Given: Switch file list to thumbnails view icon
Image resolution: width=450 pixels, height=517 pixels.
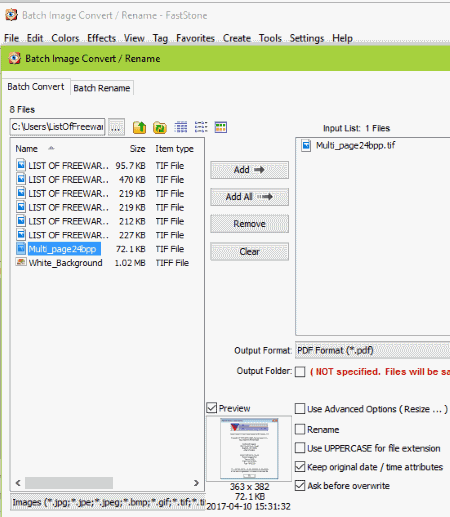Looking at the screenshot, I should coord(221,127).
